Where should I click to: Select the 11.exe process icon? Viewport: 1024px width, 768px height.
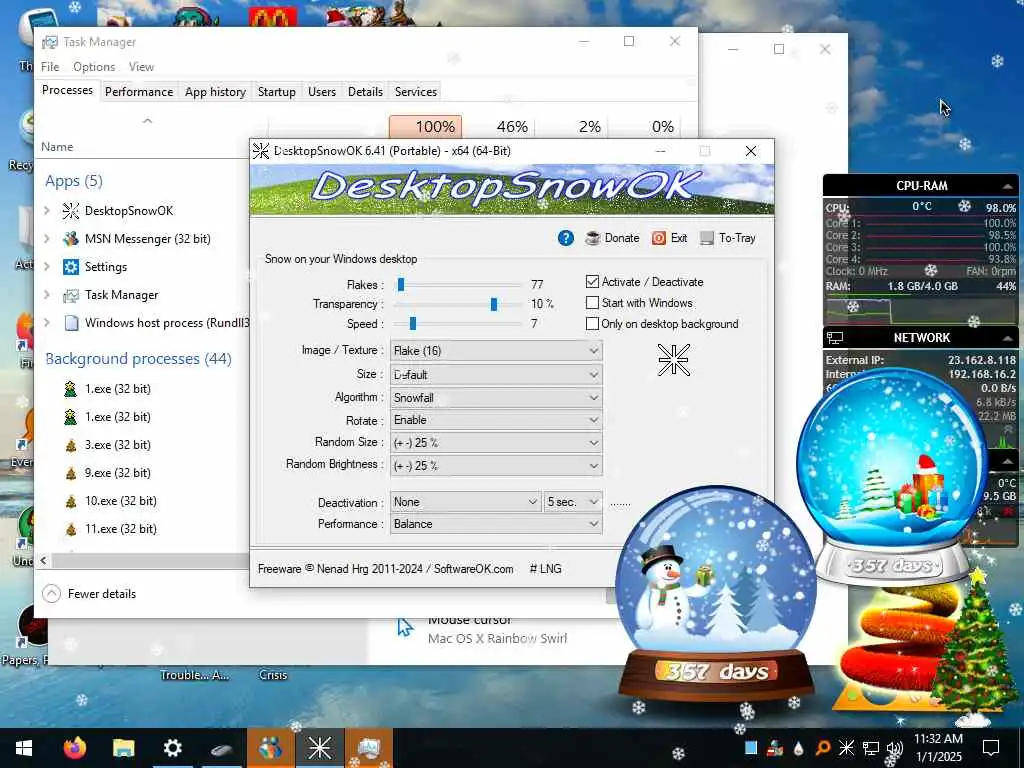pyautogui.click(x=71, y=530)
